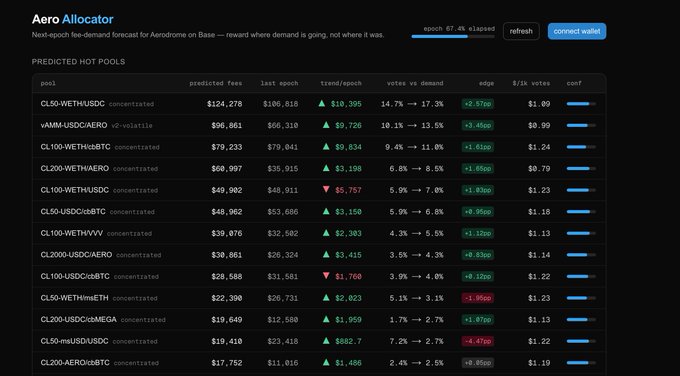
Task: Select the CL100-WETH/cbBTC pool name
Action: pos(75,147)
